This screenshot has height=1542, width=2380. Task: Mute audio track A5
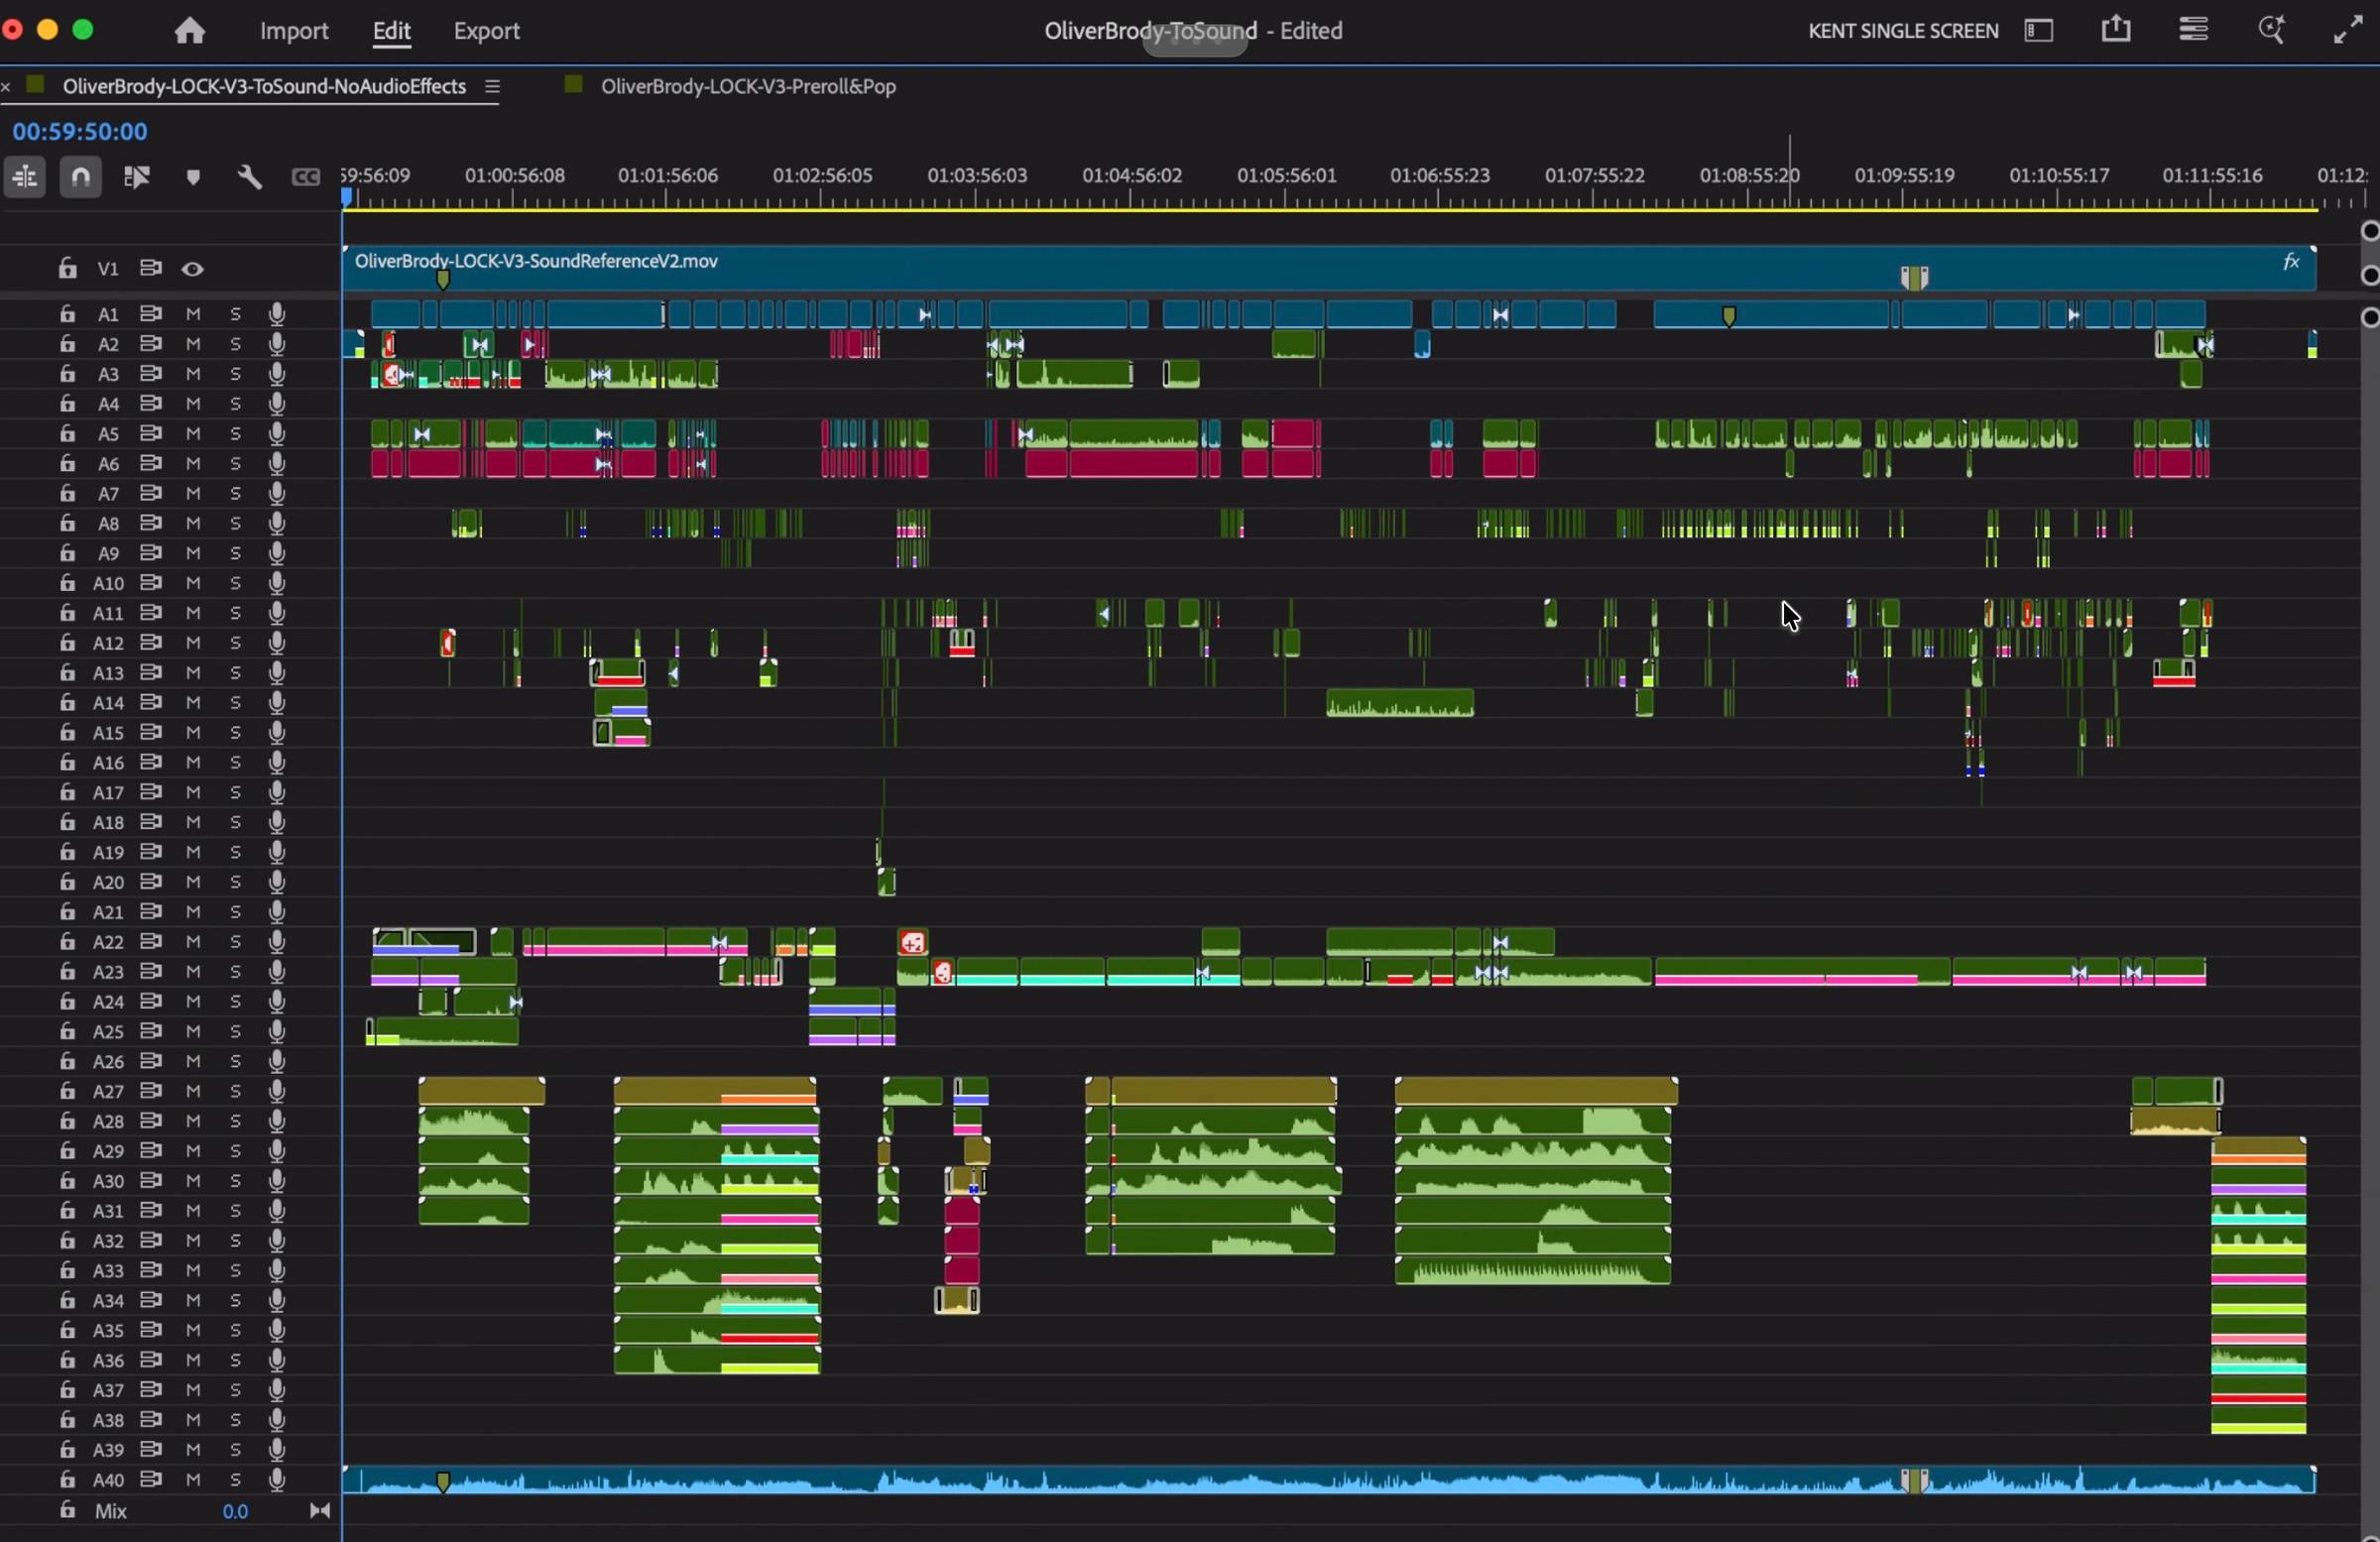pyautogui.click(x=194, y=434)
